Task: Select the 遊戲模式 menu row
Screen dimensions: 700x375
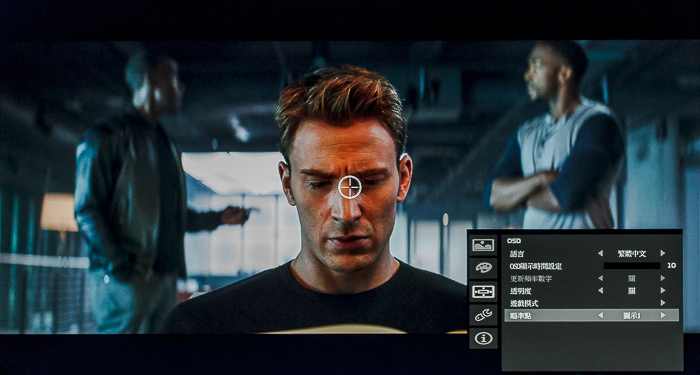Action: (592, 303)
